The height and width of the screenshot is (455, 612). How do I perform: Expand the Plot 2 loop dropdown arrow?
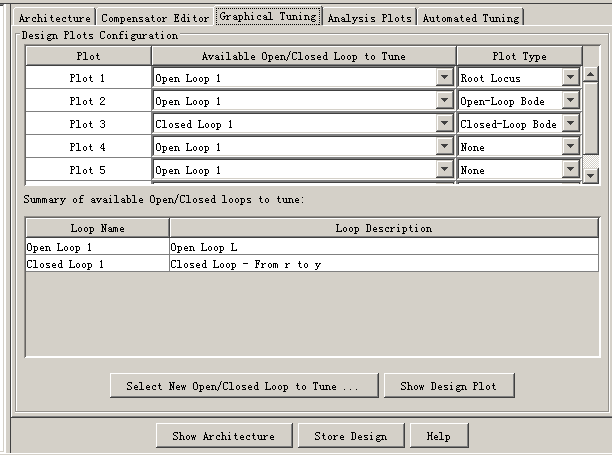pos(444,101)
